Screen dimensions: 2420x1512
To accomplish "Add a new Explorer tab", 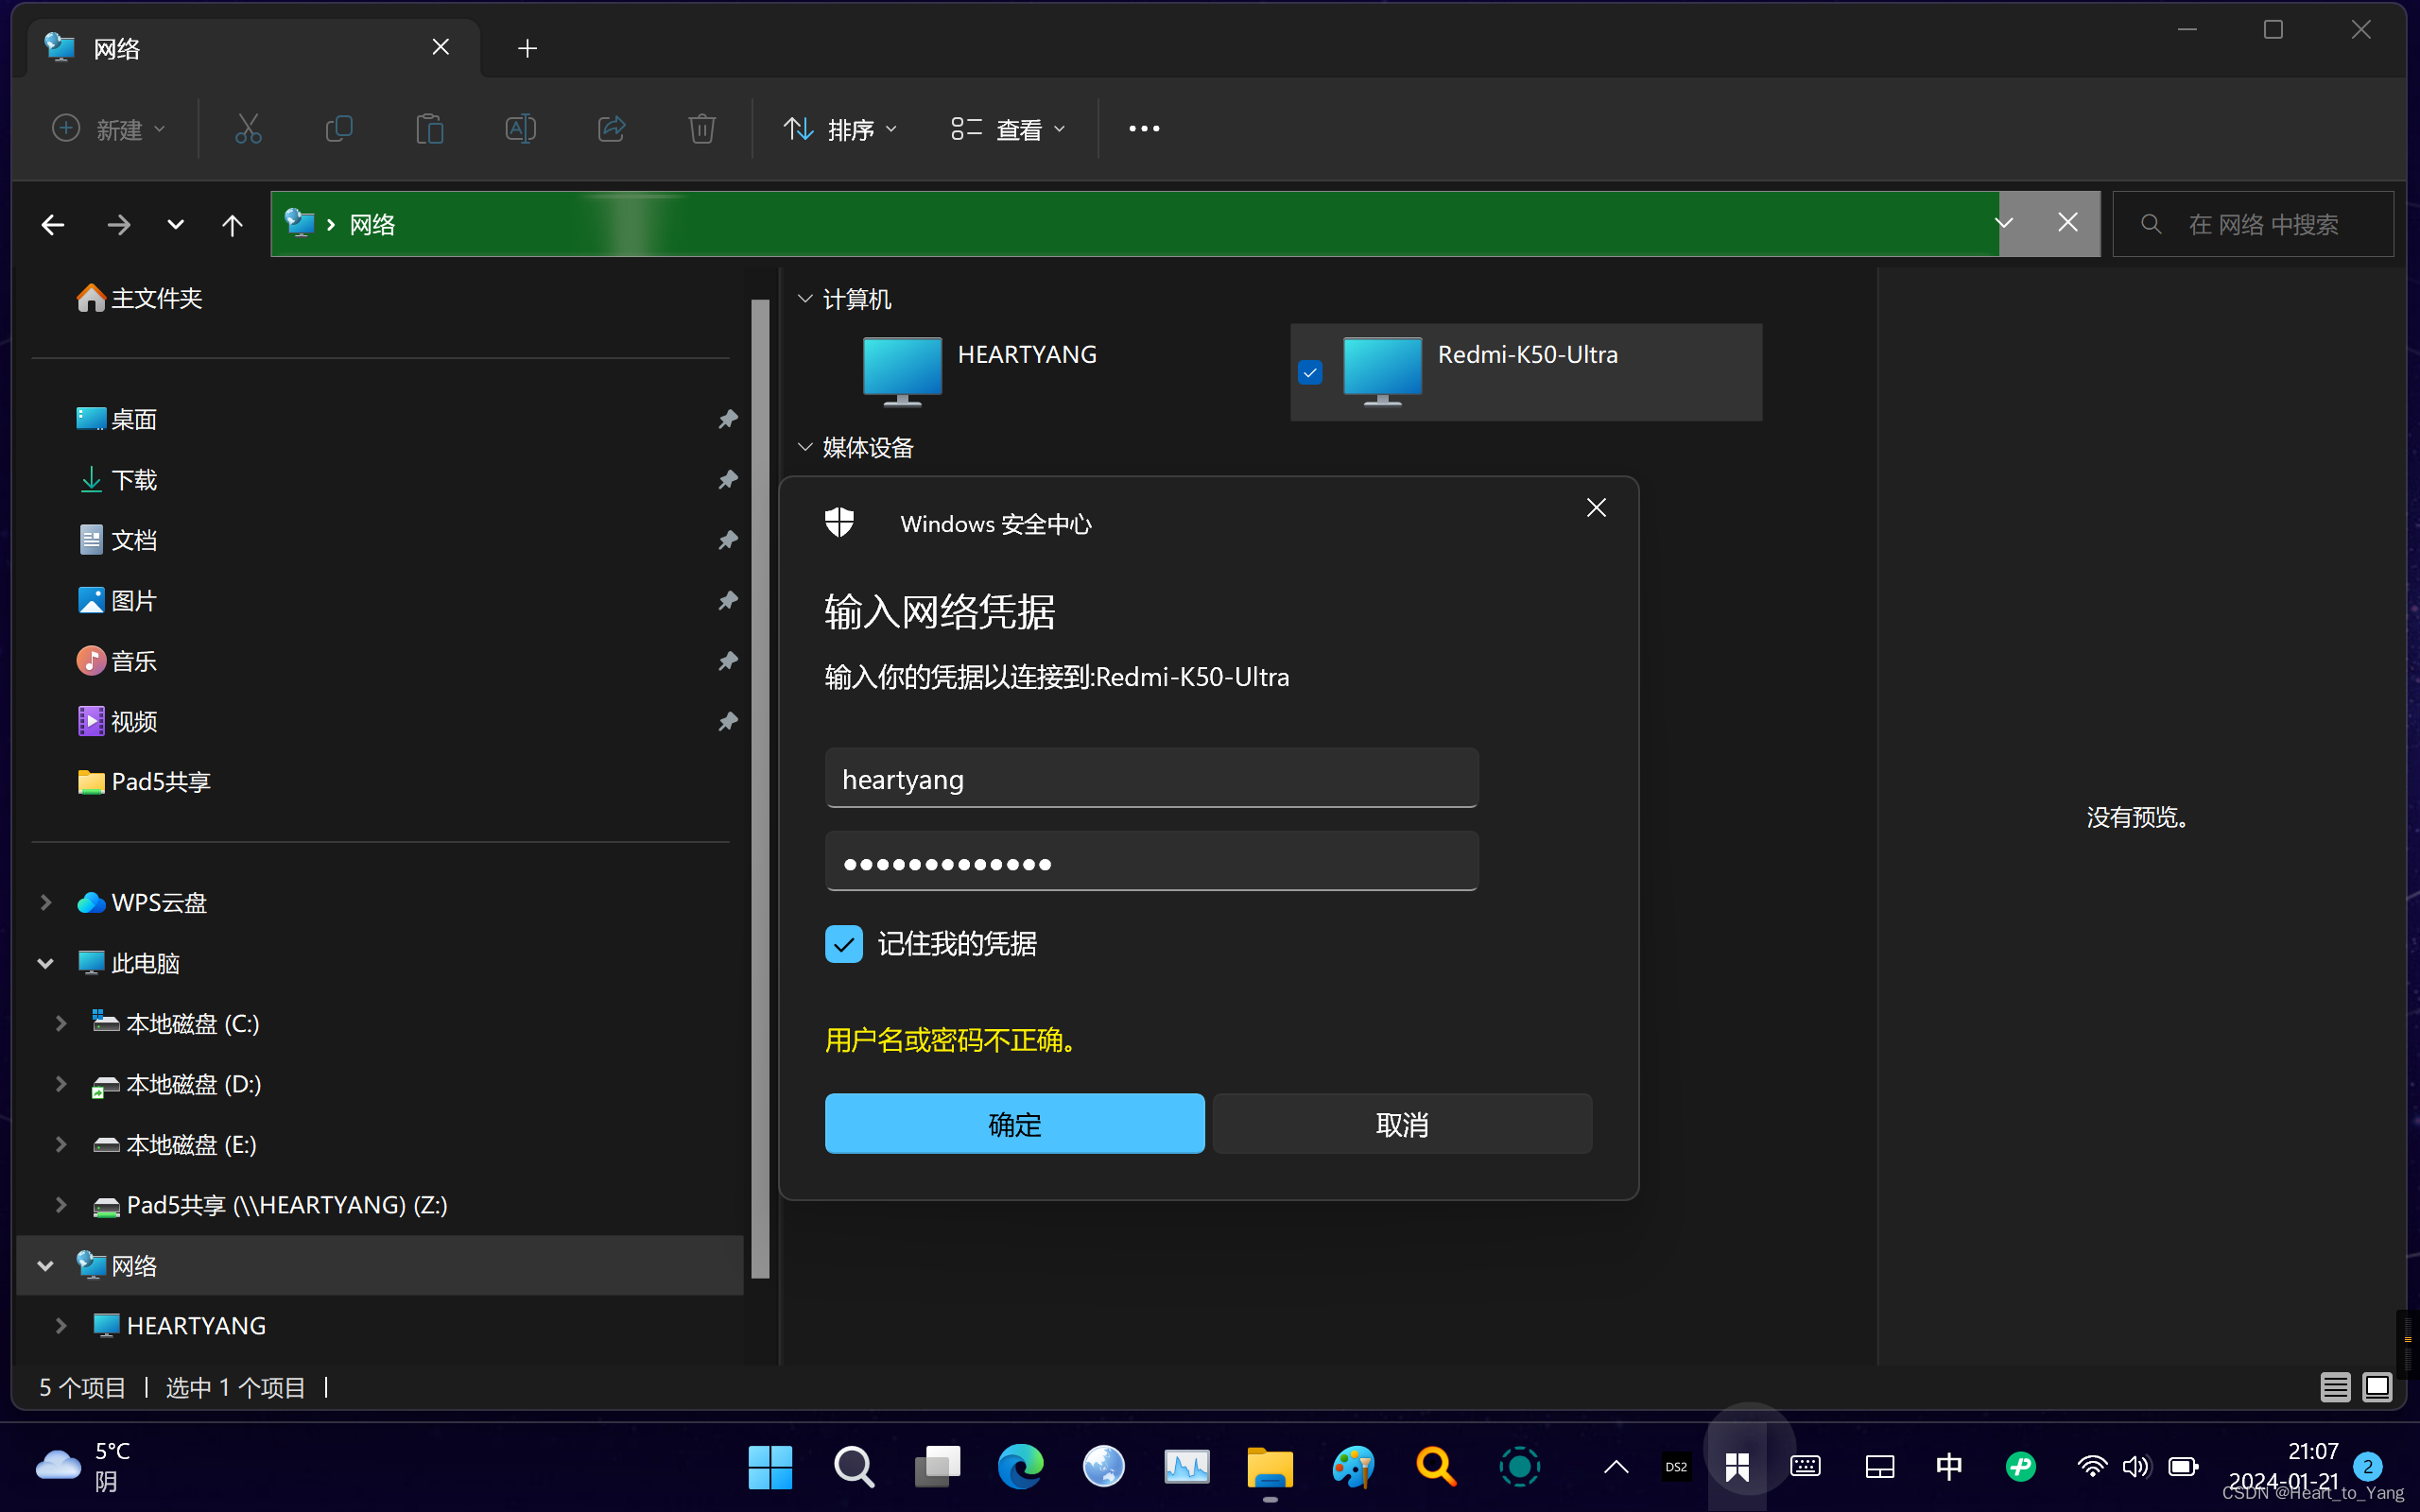I will 527,48.
